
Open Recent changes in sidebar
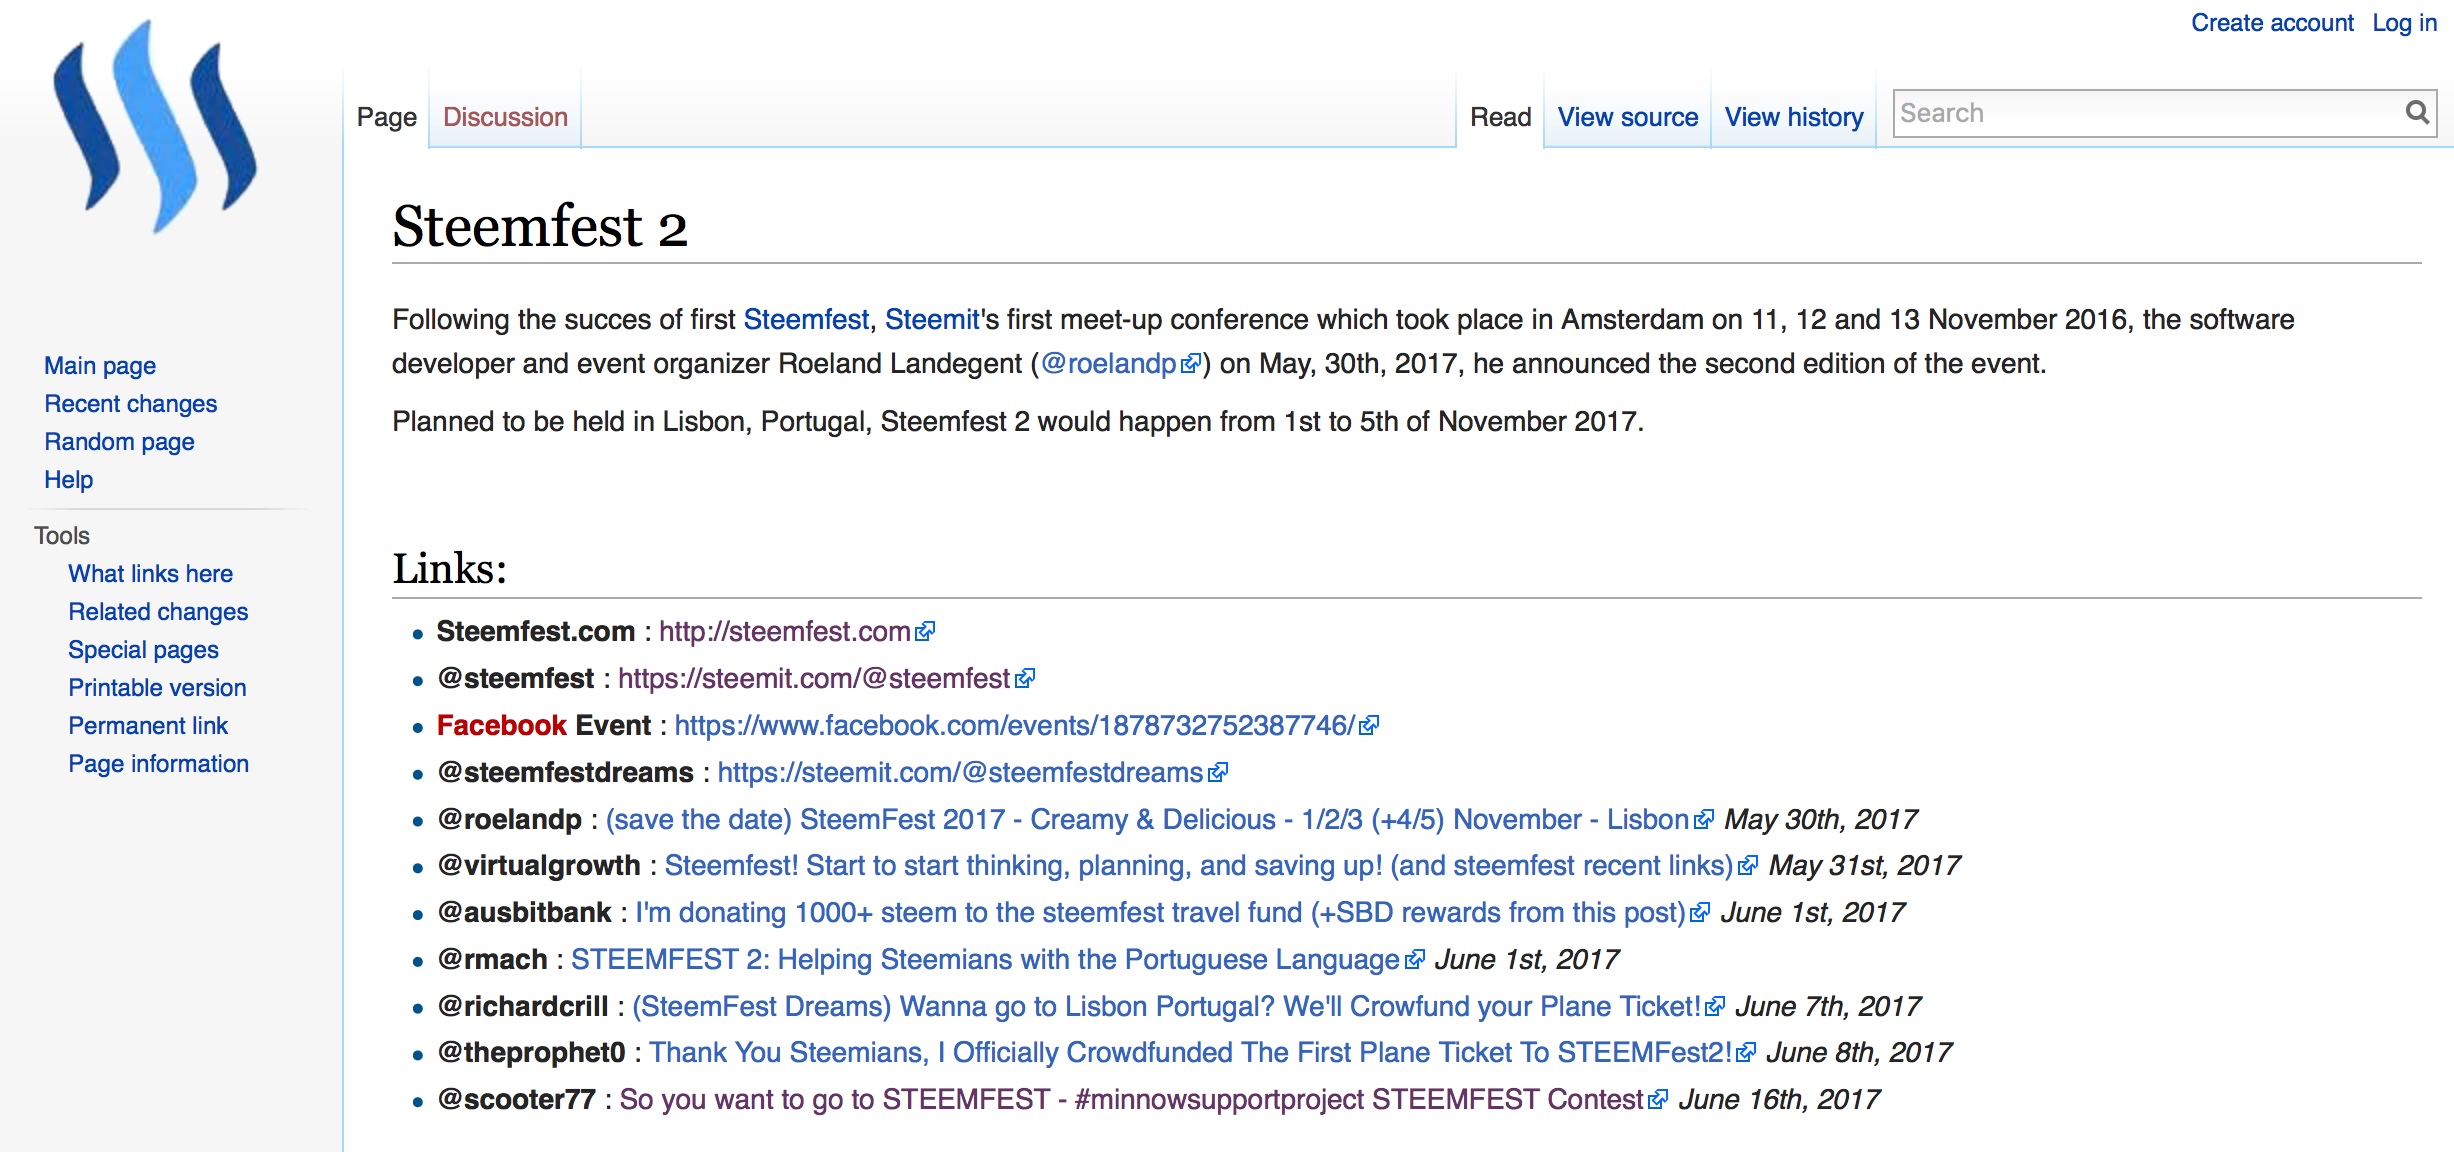point(130,404)
